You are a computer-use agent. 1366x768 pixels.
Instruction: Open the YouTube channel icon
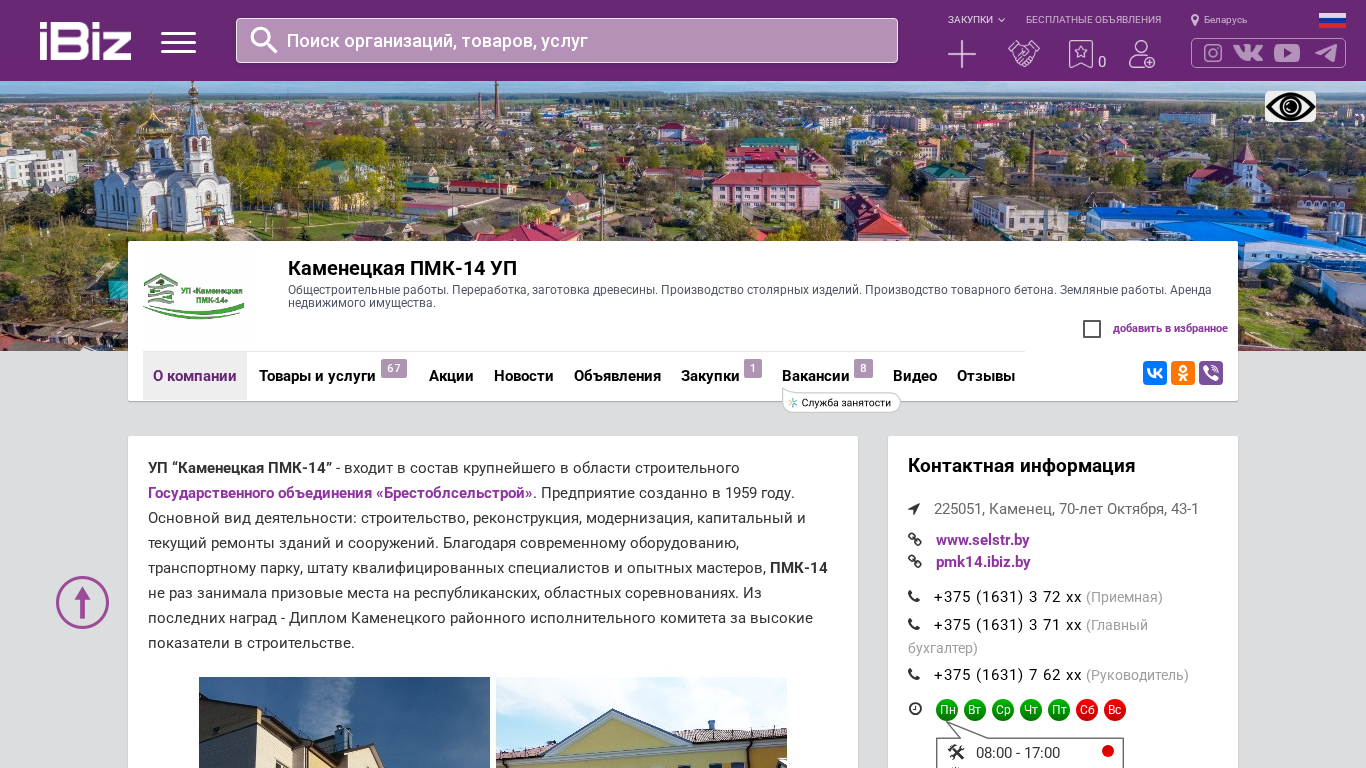pyautogui.click(x=1287, y=53)
